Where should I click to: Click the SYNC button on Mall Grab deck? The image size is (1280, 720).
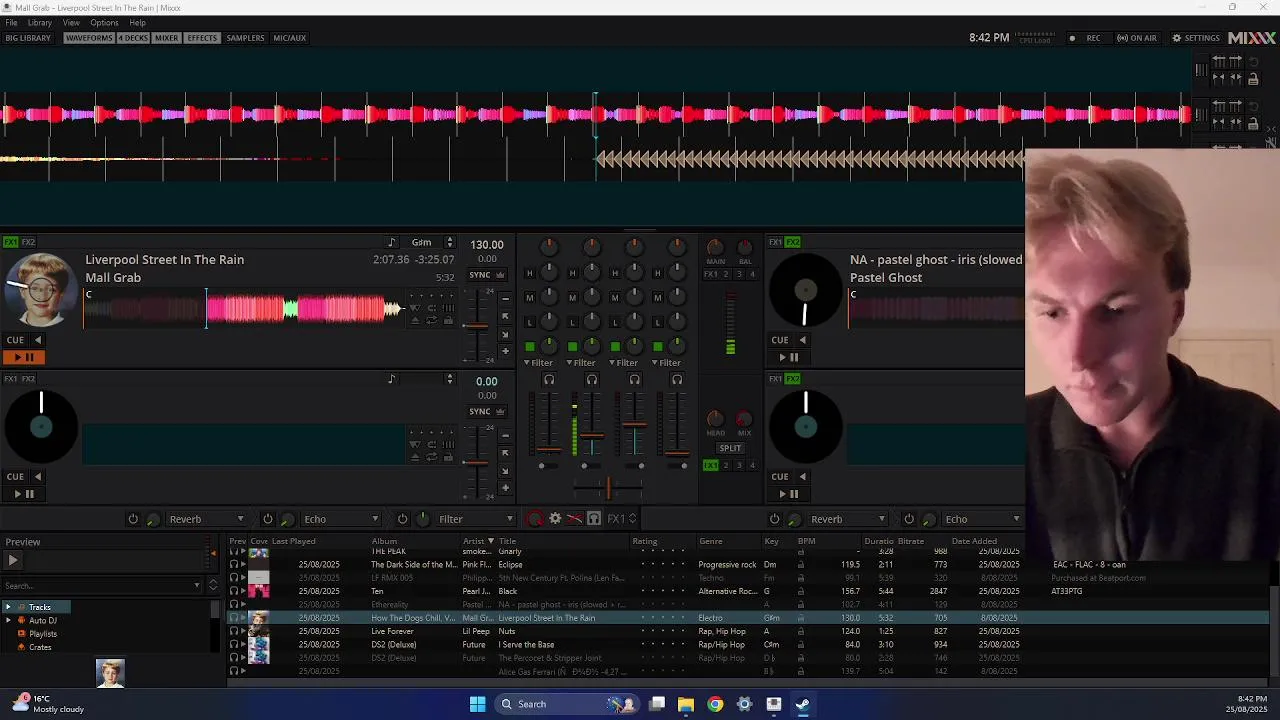[x=480, y=275]
